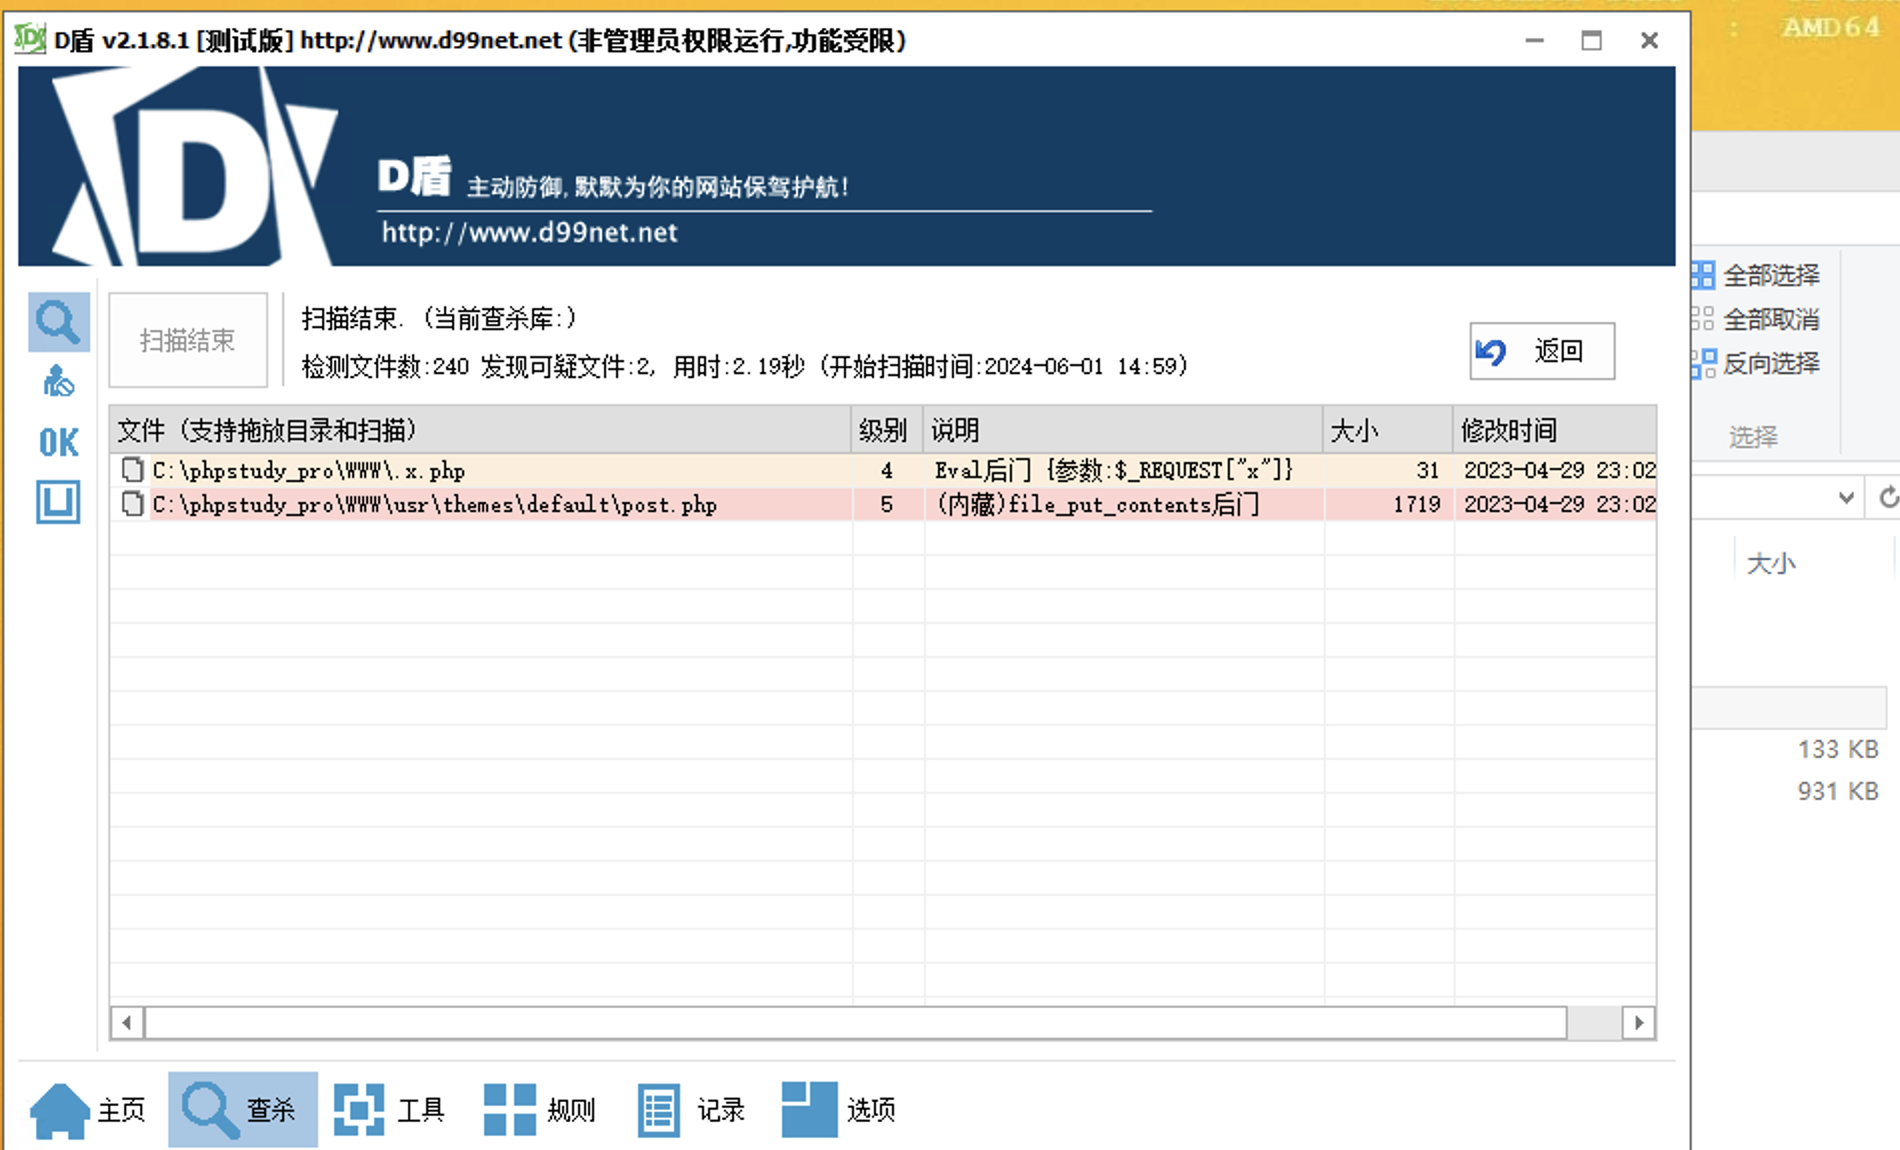Click the blue figure icon in left sidebar

(x=58, y=382)
